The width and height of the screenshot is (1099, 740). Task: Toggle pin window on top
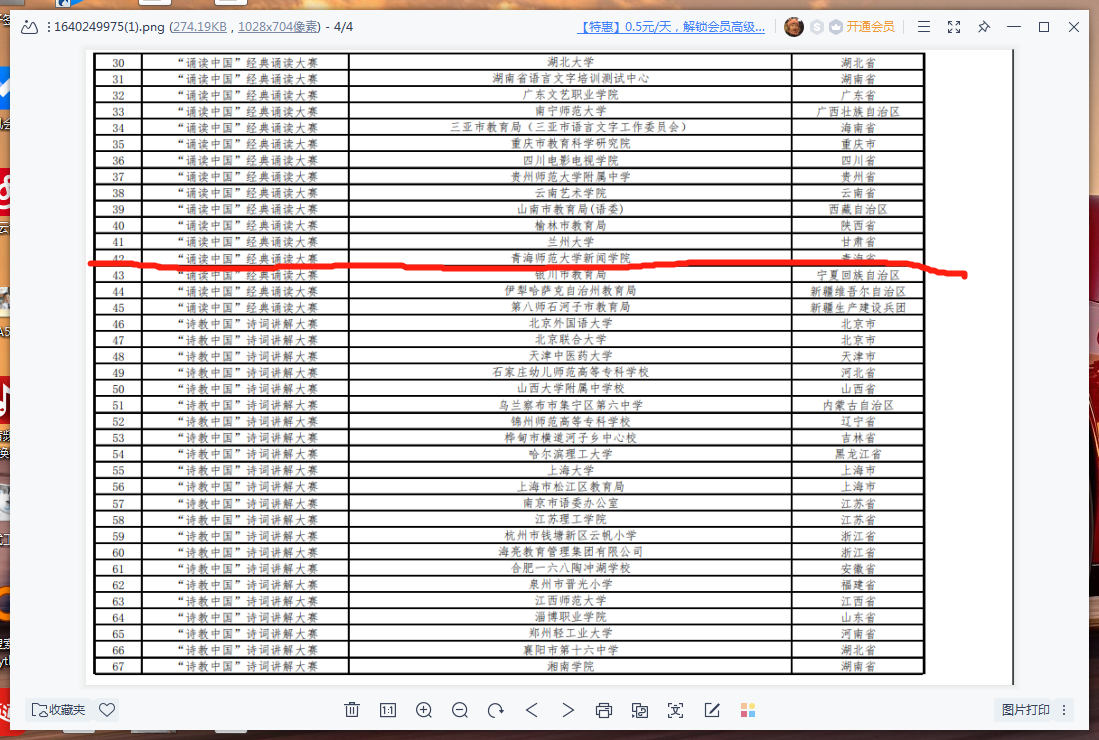984,27
